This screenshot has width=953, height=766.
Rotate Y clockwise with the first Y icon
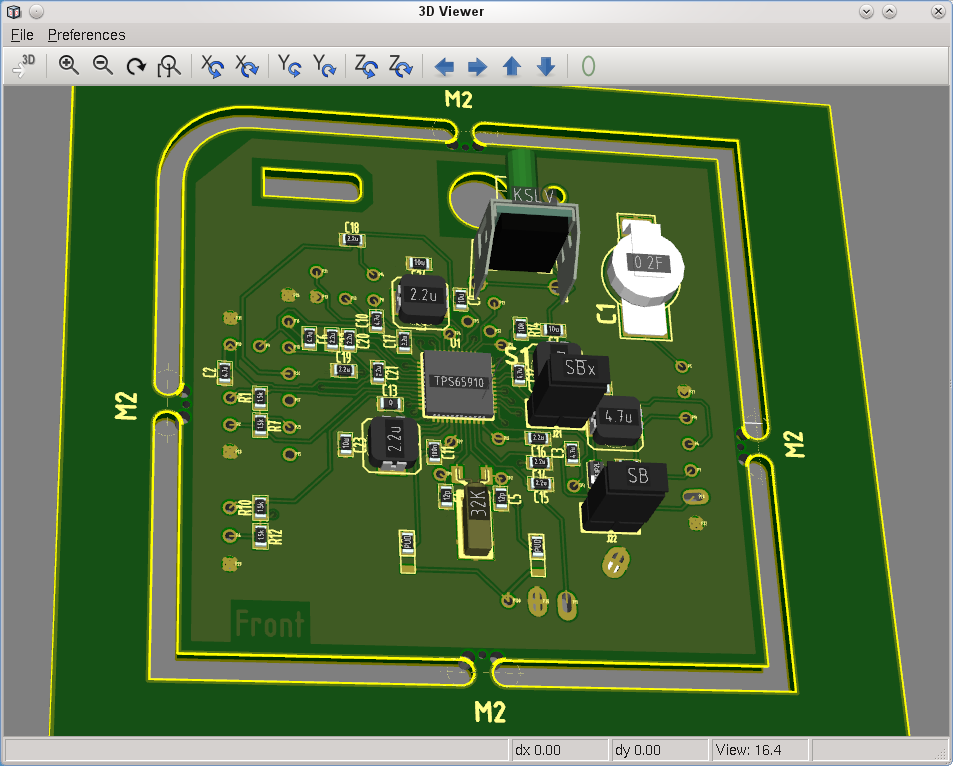point(290,66)
